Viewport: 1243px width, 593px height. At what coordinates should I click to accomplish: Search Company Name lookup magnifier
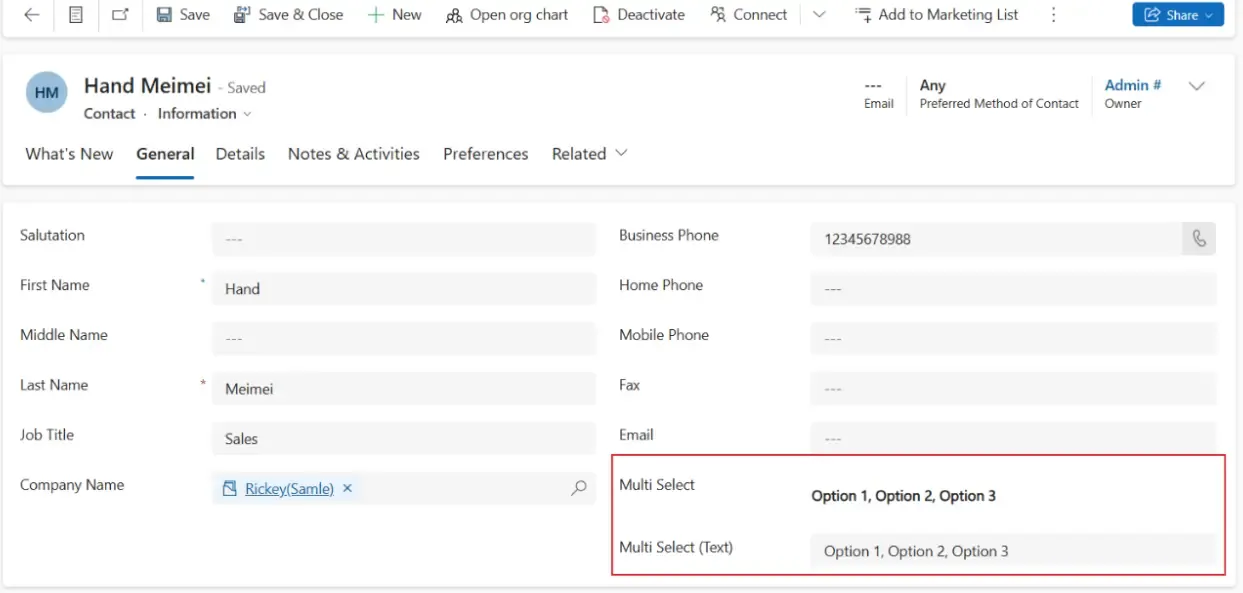[x=578, y=489]
